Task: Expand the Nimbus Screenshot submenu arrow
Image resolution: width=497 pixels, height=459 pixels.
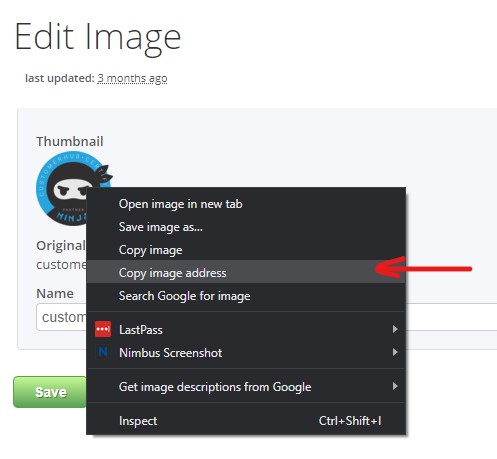Action: click(395, 352)
